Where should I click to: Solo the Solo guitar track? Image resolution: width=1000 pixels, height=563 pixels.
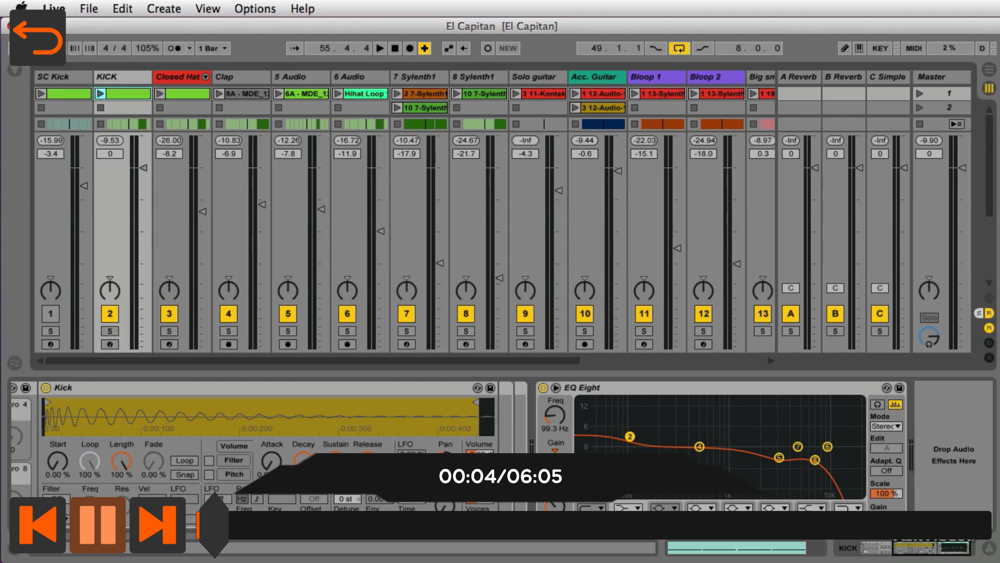point(525,332)
